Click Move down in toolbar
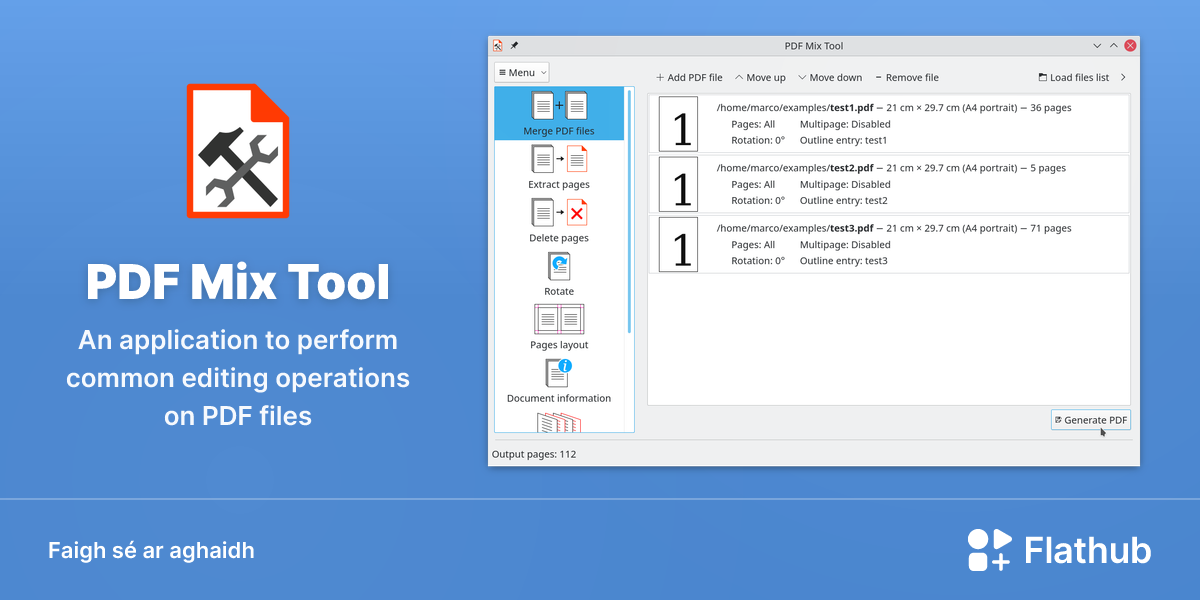1200x600 pixels. click(x=830, y=77)
